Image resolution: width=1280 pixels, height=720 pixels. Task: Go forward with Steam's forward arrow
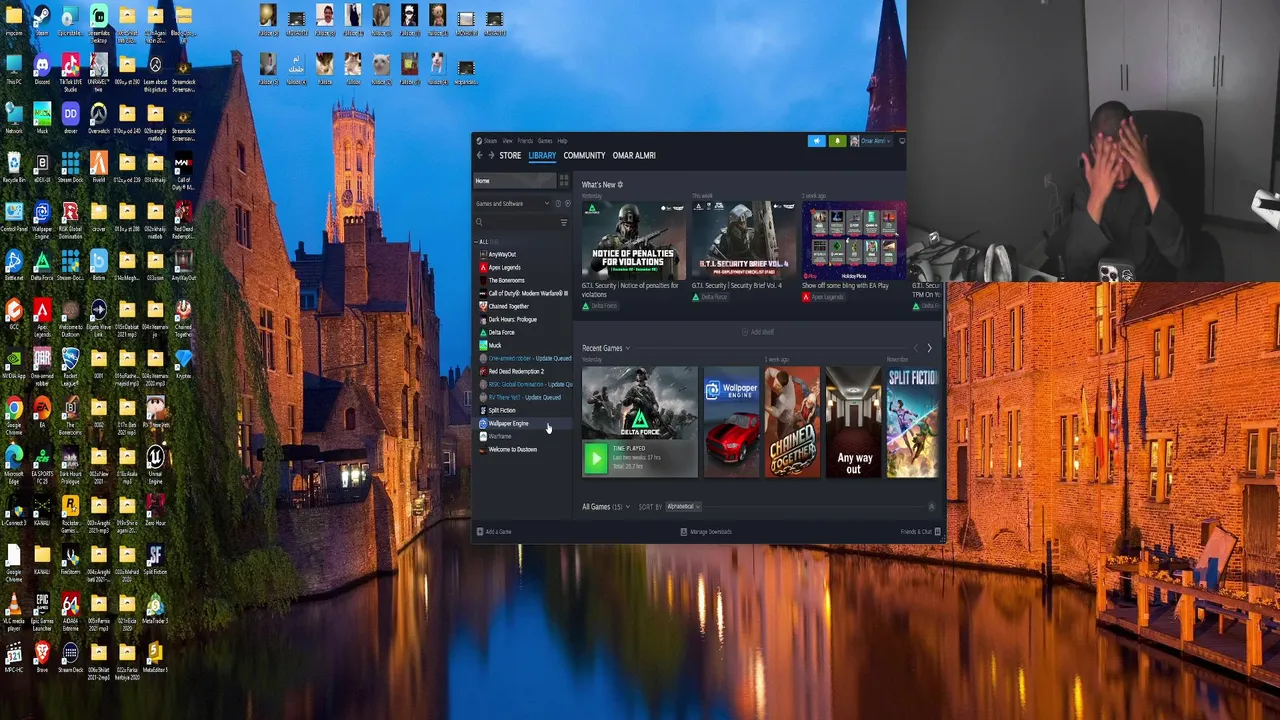point(491,156)
